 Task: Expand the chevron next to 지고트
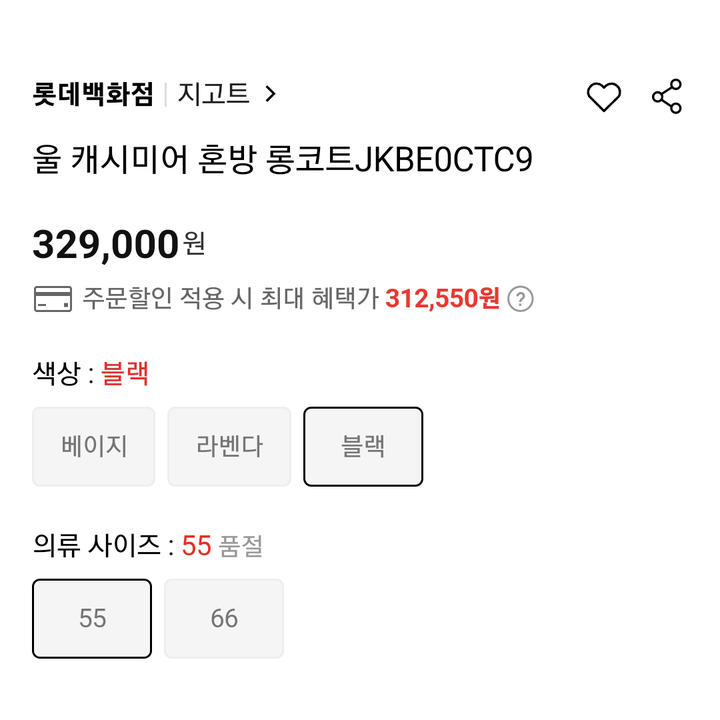click(270, 94)
